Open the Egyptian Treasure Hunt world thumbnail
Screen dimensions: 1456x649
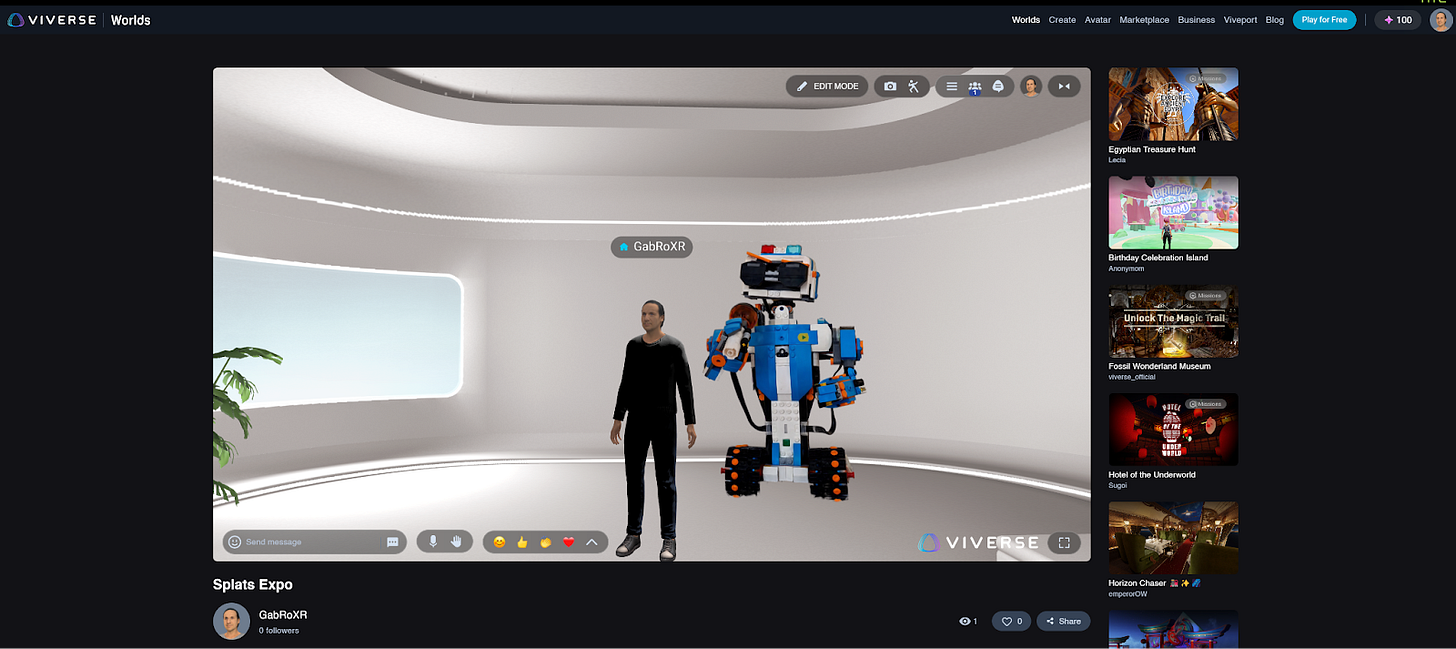point(1173,103)
